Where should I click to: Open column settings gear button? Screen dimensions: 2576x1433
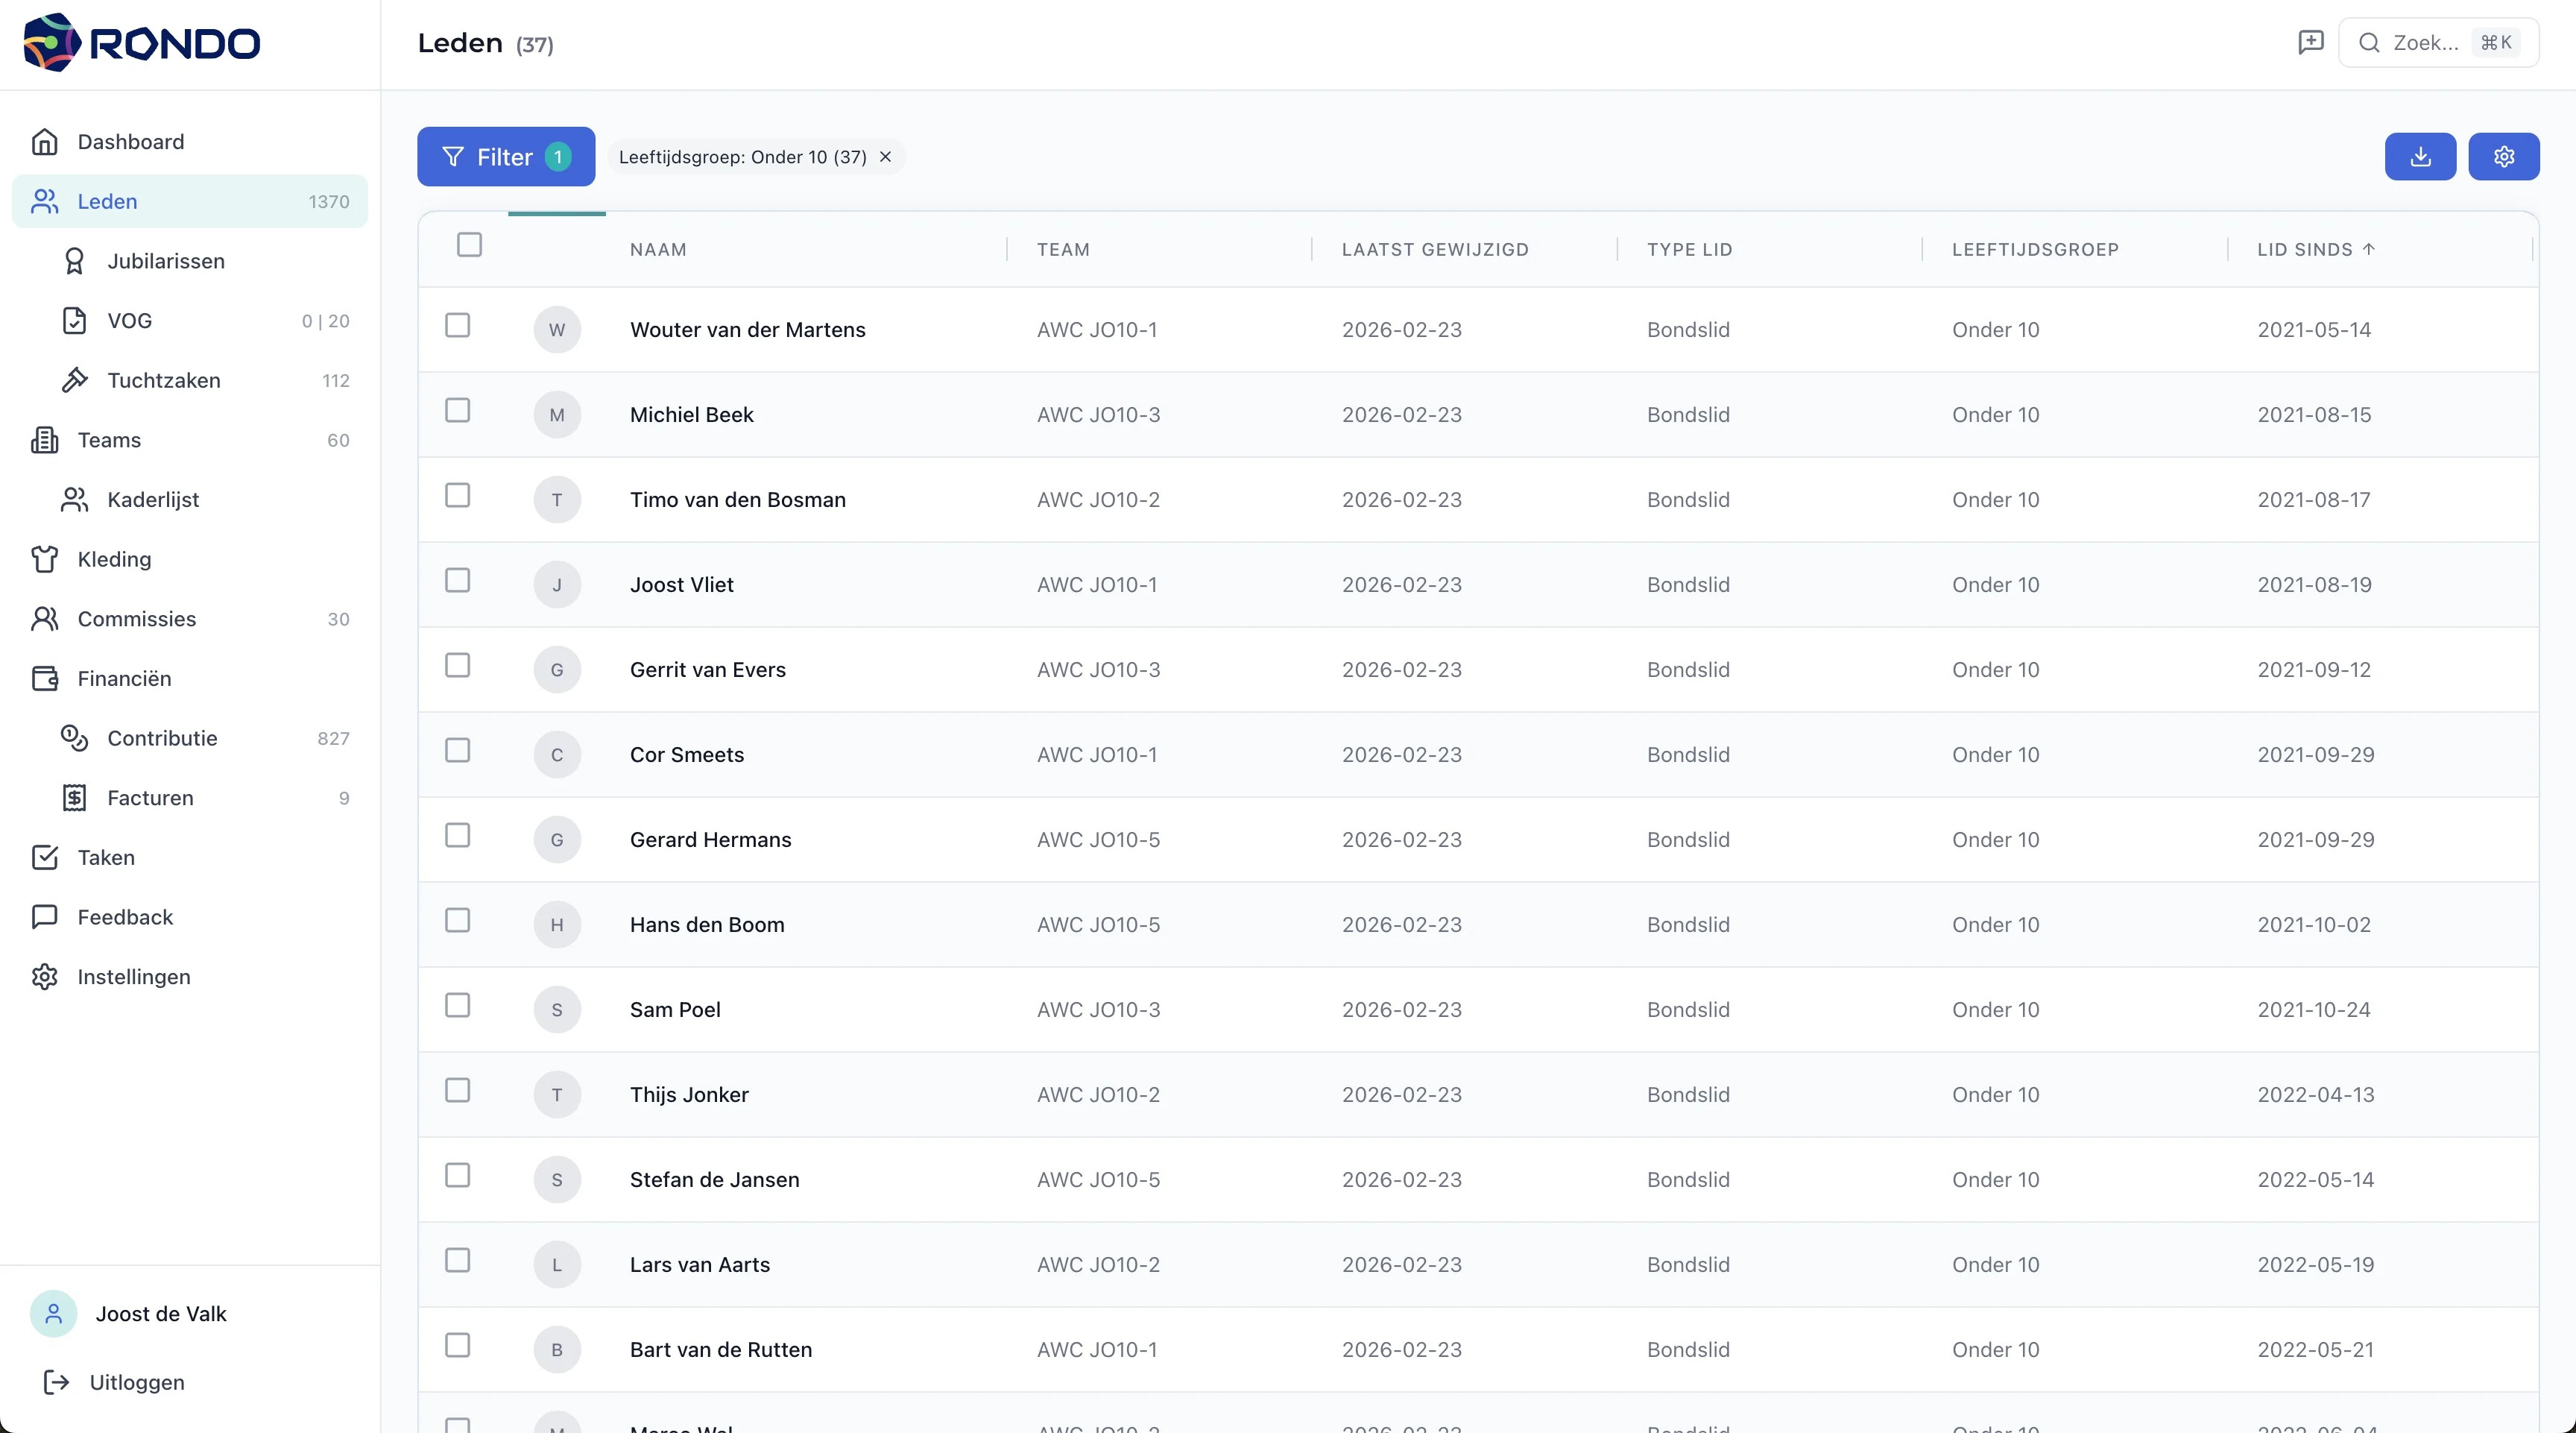pos(2503,157)
